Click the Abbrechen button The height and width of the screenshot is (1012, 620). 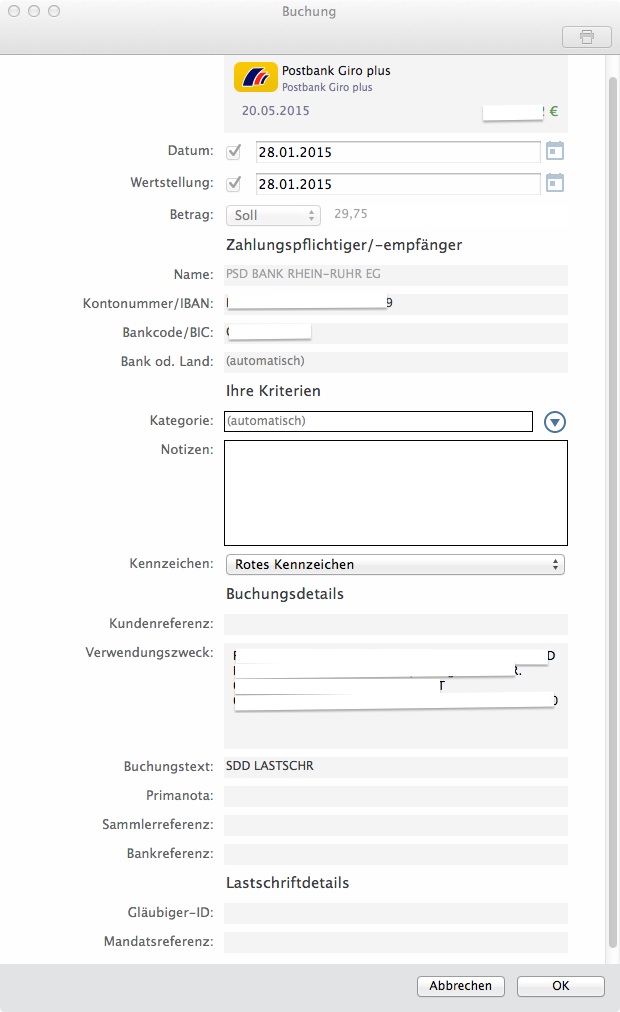(x=461, y=986)
